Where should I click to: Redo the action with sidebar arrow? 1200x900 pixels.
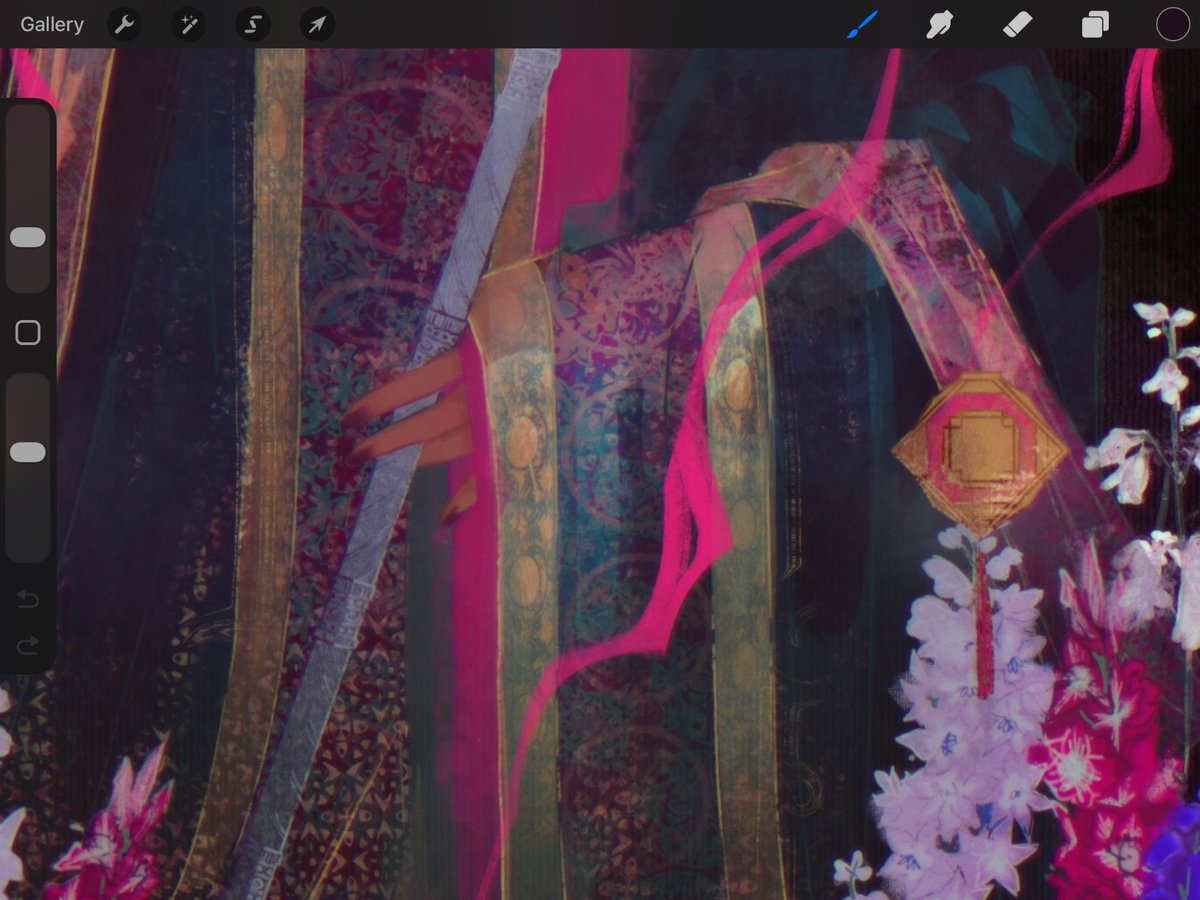point(28,645)
